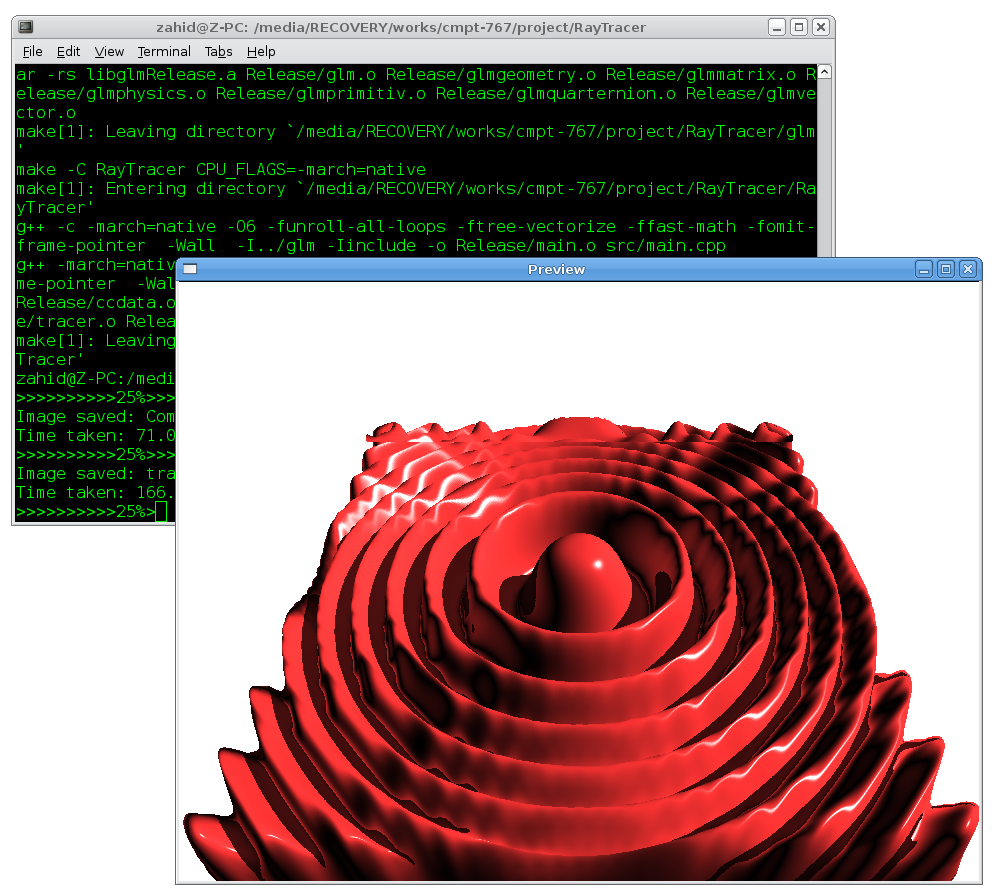Click the terminal window menu icon

(x=26, y=27)
